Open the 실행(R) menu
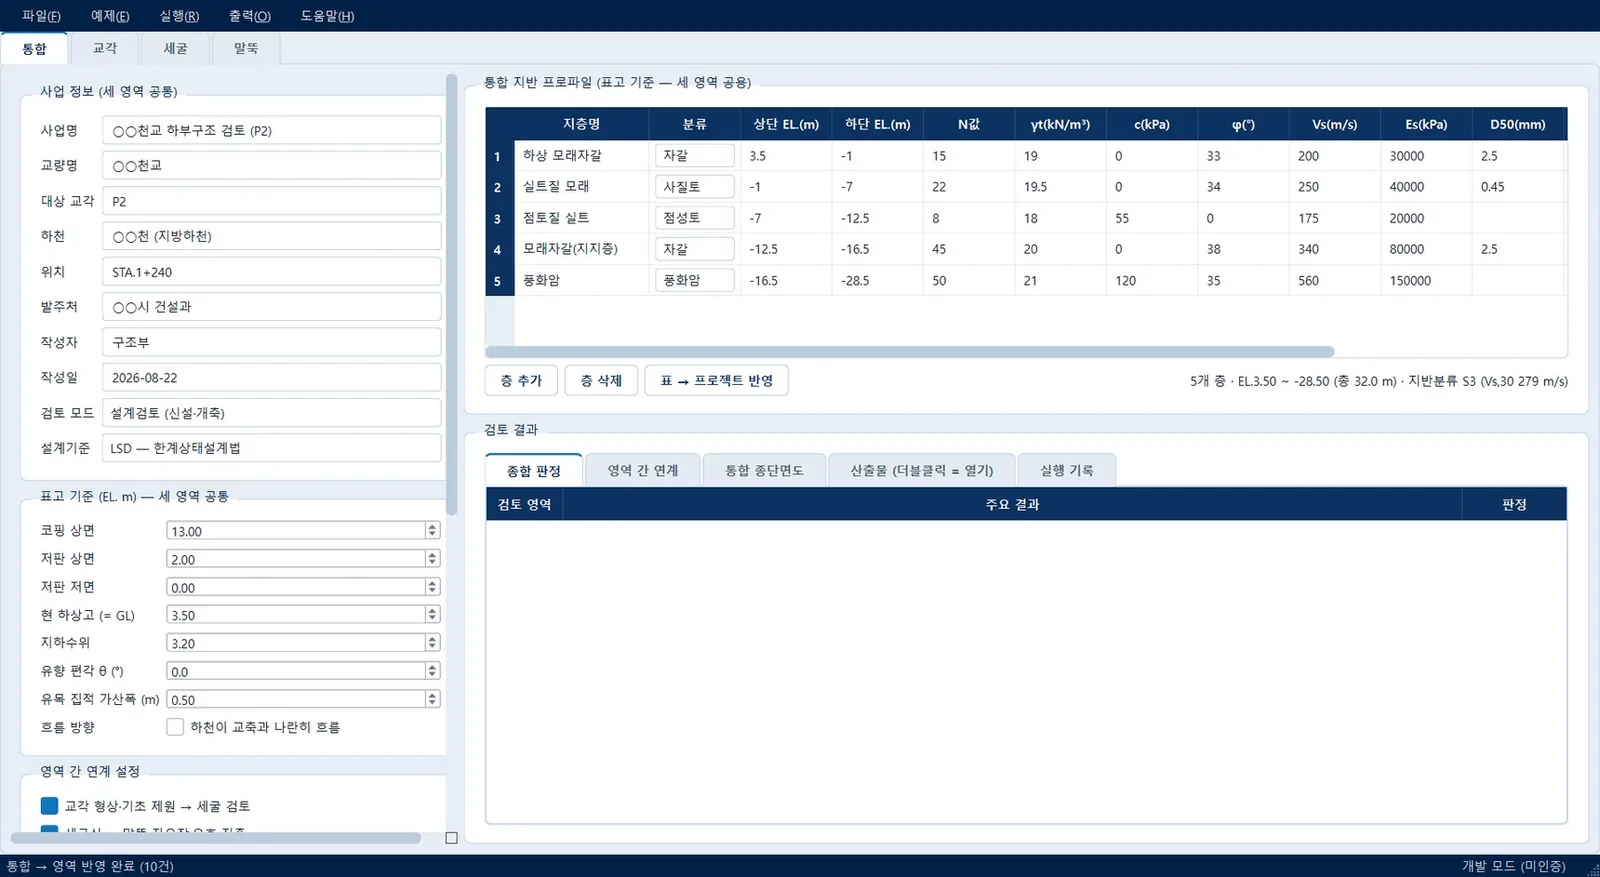1600x877 pixels. 179,16
